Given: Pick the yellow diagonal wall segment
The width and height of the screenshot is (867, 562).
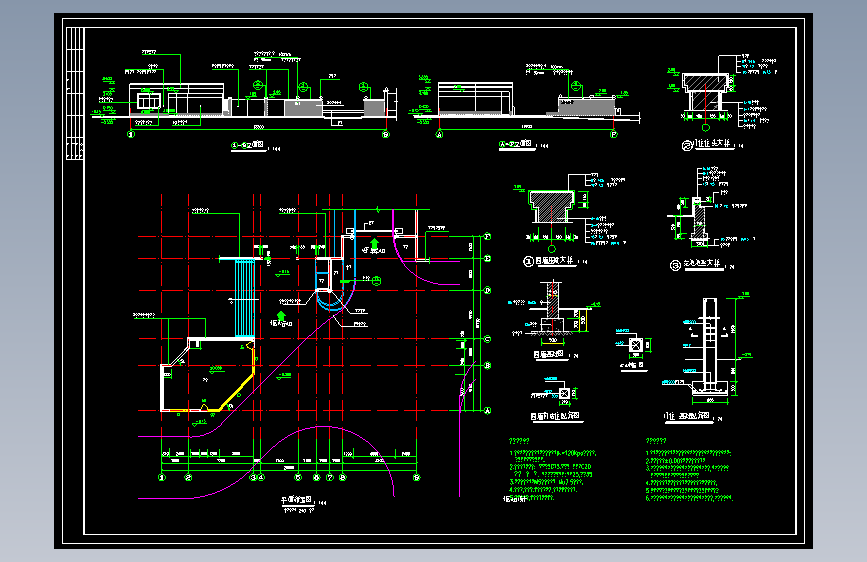Looking at the screenshot, I should pos(237,393).
